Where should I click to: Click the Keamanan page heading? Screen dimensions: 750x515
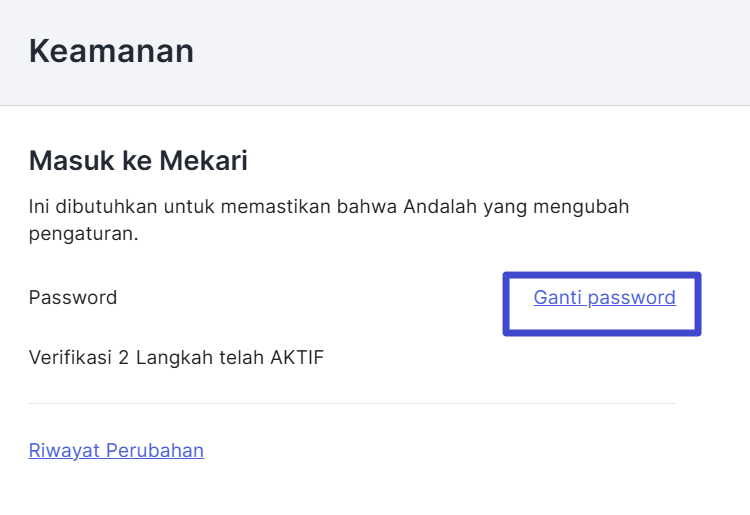(111, 51)
